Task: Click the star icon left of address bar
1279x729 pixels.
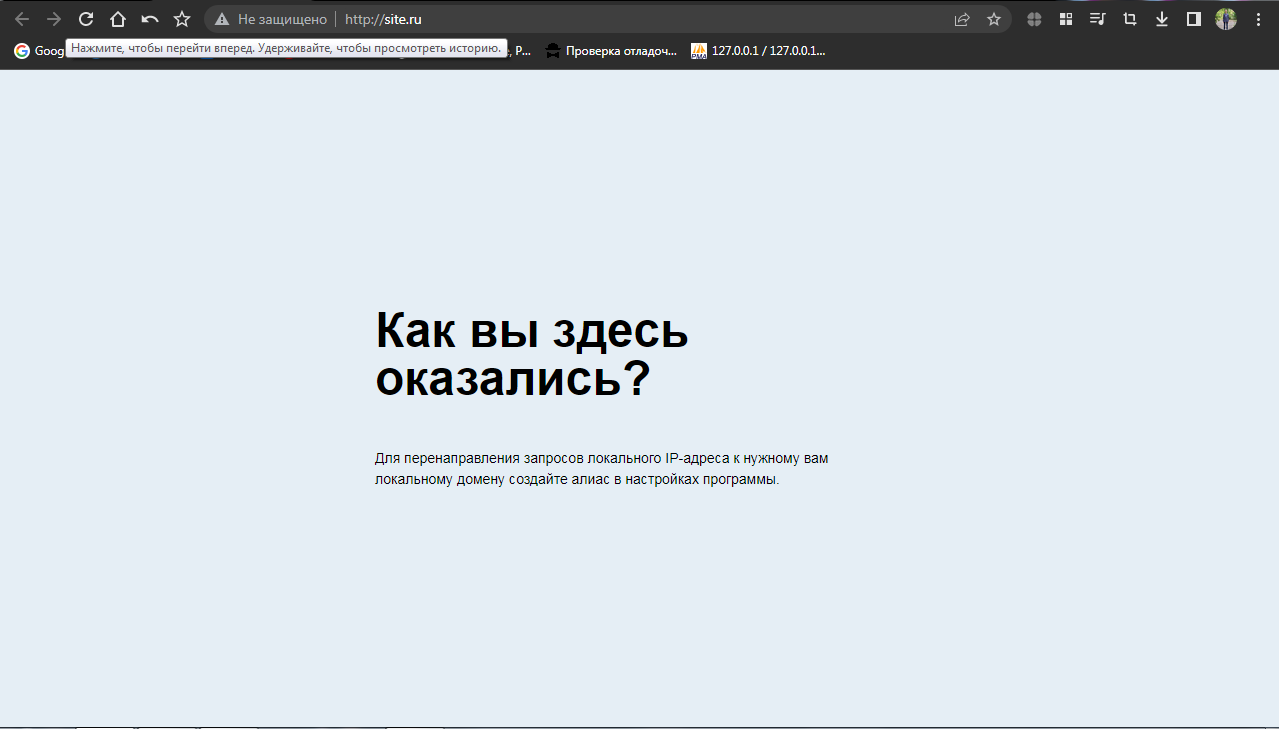Action: pos(182,19)
